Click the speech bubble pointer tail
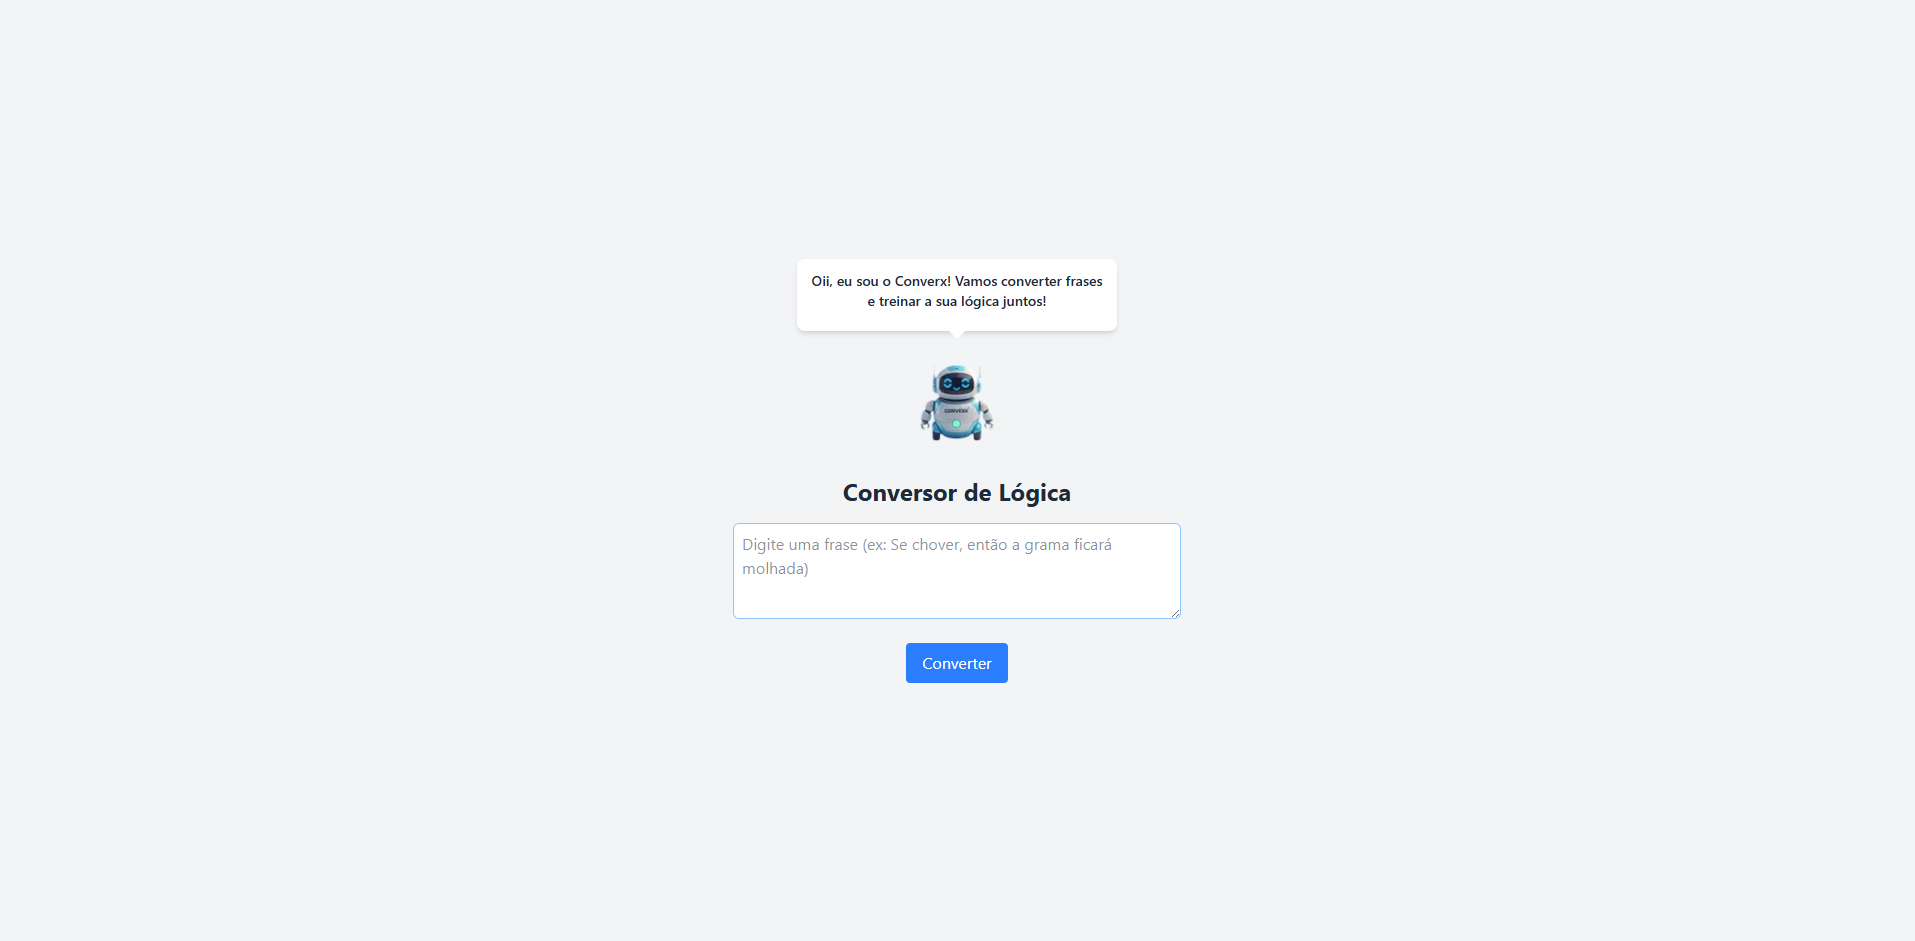Image resolution: width=1915 pixels, height=941 pixels. [x=957, y=335]
